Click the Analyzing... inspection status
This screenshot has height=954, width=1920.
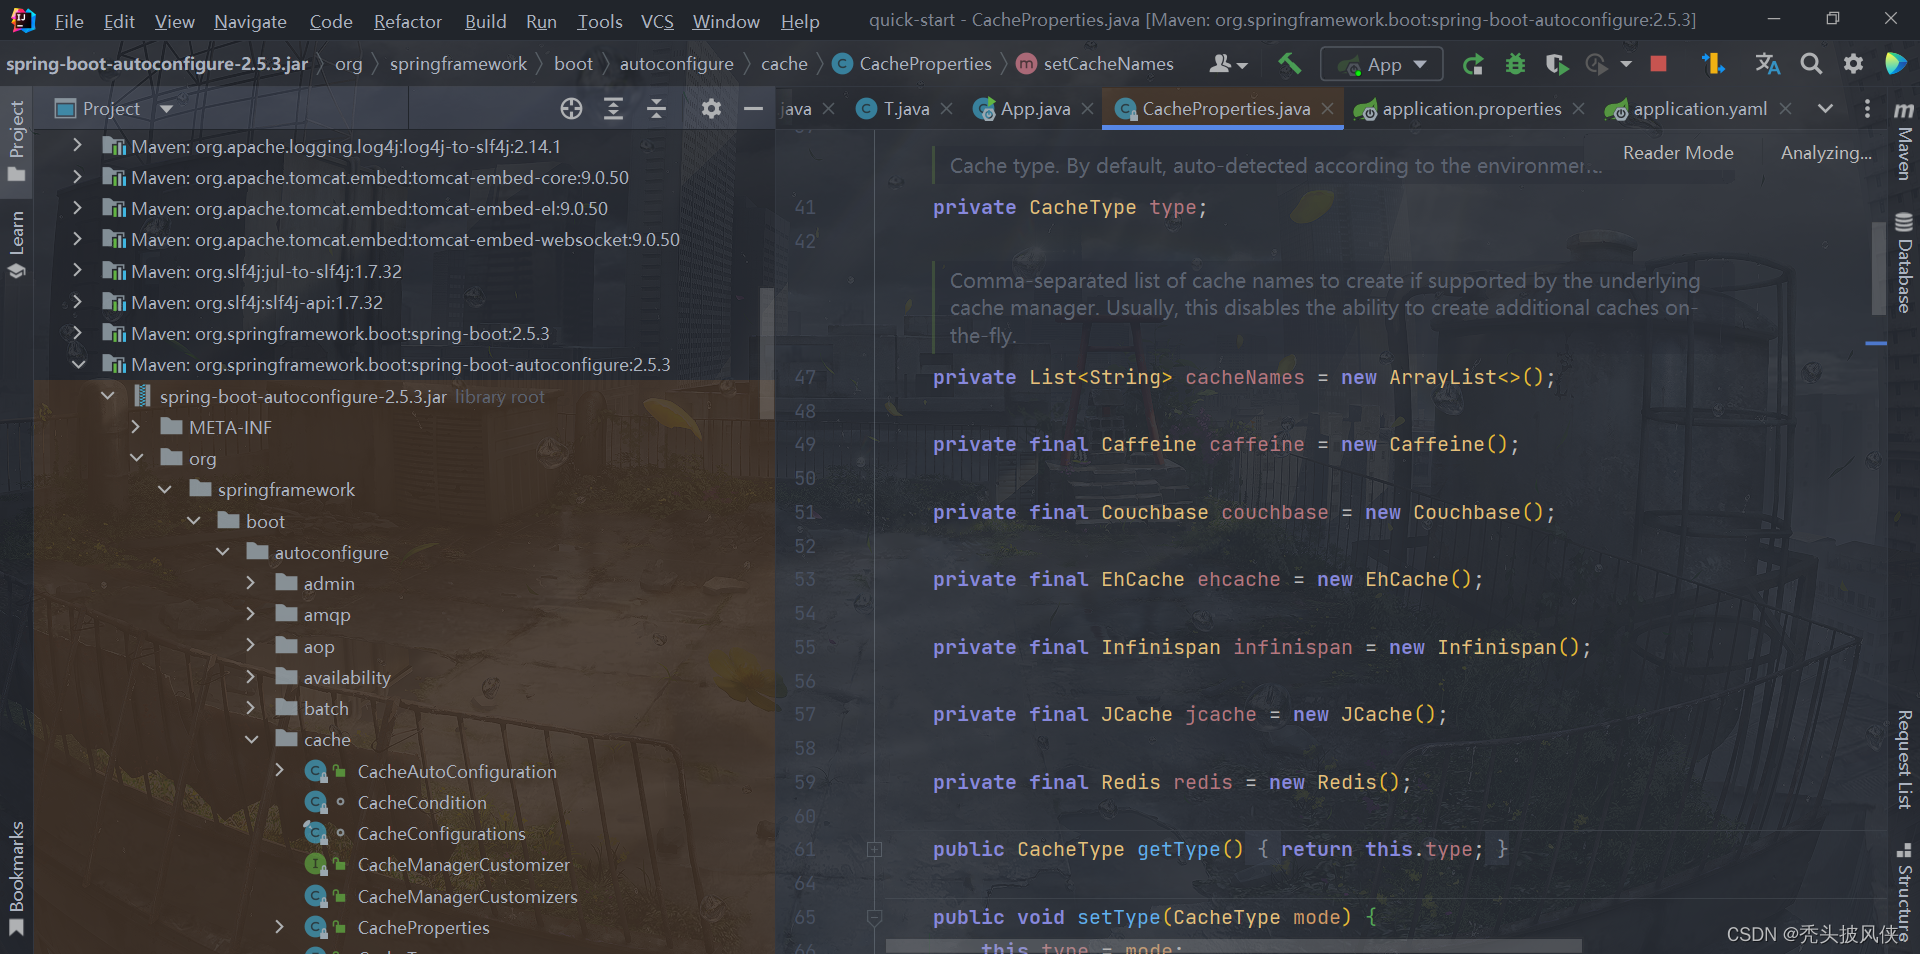click(1825, 153)
